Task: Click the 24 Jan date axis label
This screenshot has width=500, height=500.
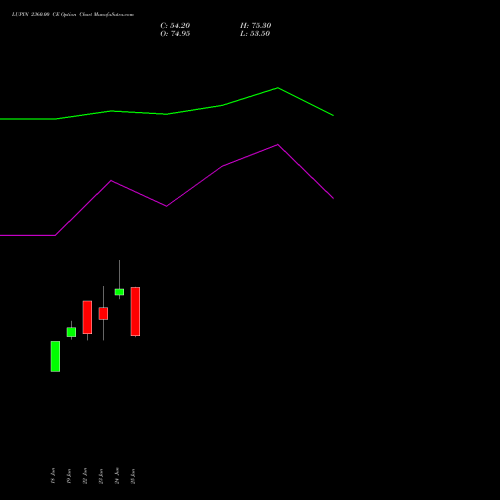Action: [117, 476]
